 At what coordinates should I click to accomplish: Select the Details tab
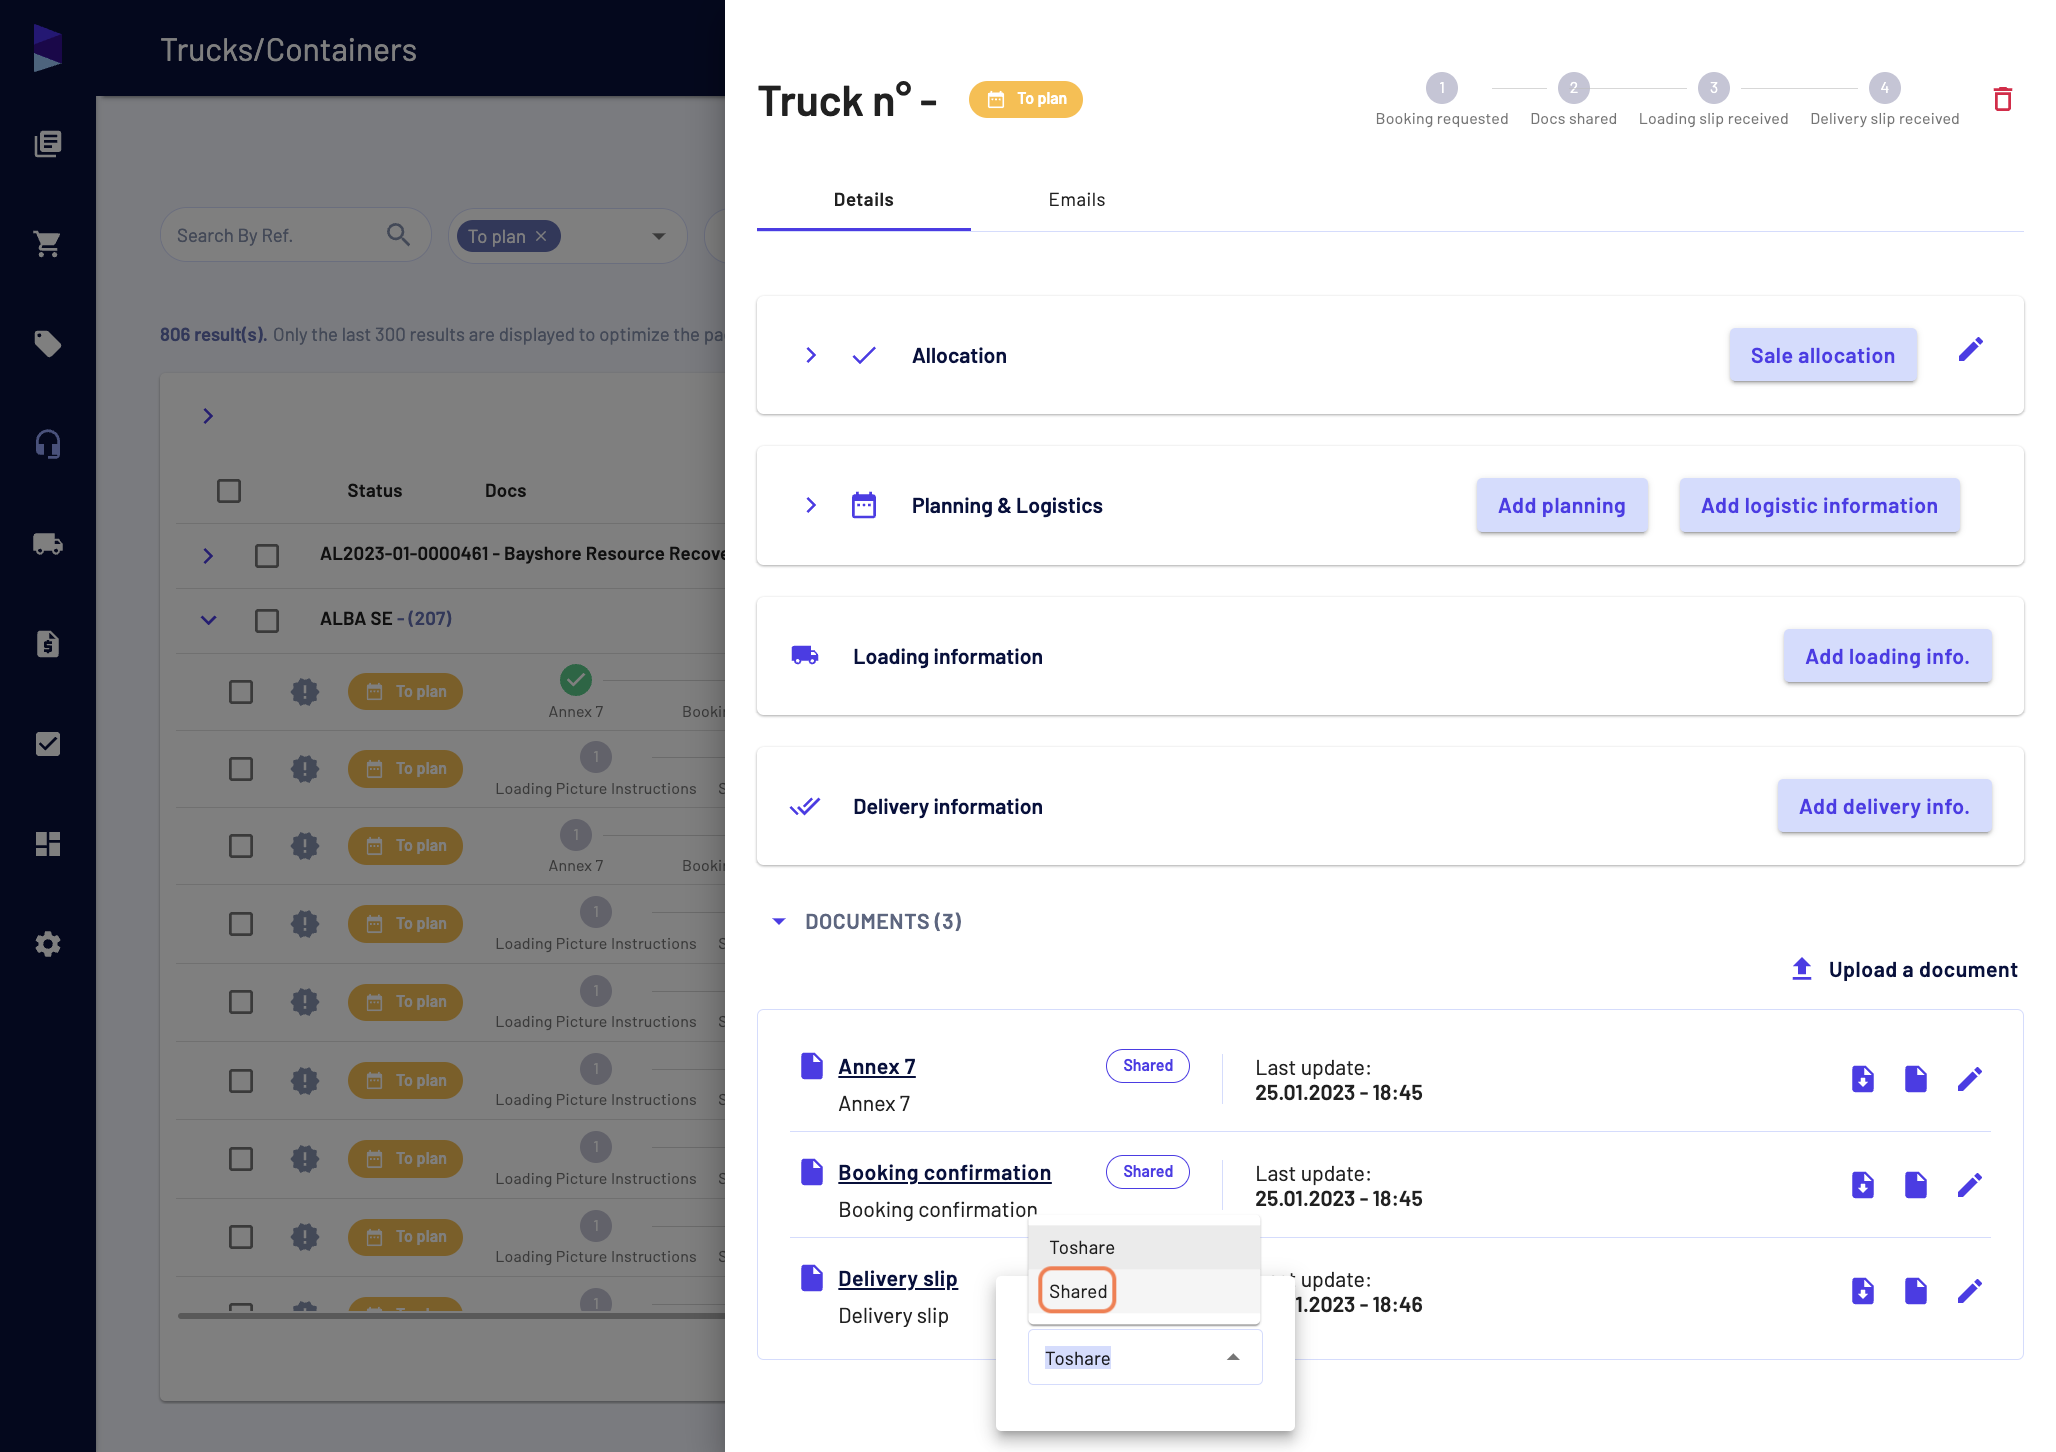tap(863, 199)
